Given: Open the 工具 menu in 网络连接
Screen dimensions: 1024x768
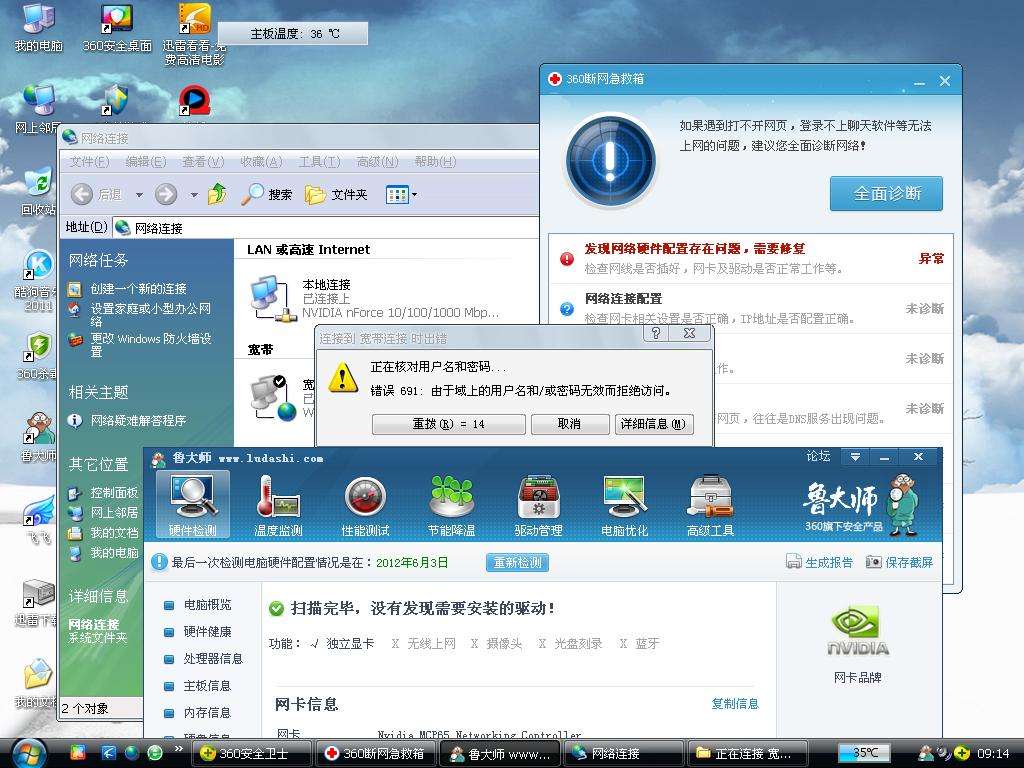Looking at the screenshot, I should pos(318,161).
